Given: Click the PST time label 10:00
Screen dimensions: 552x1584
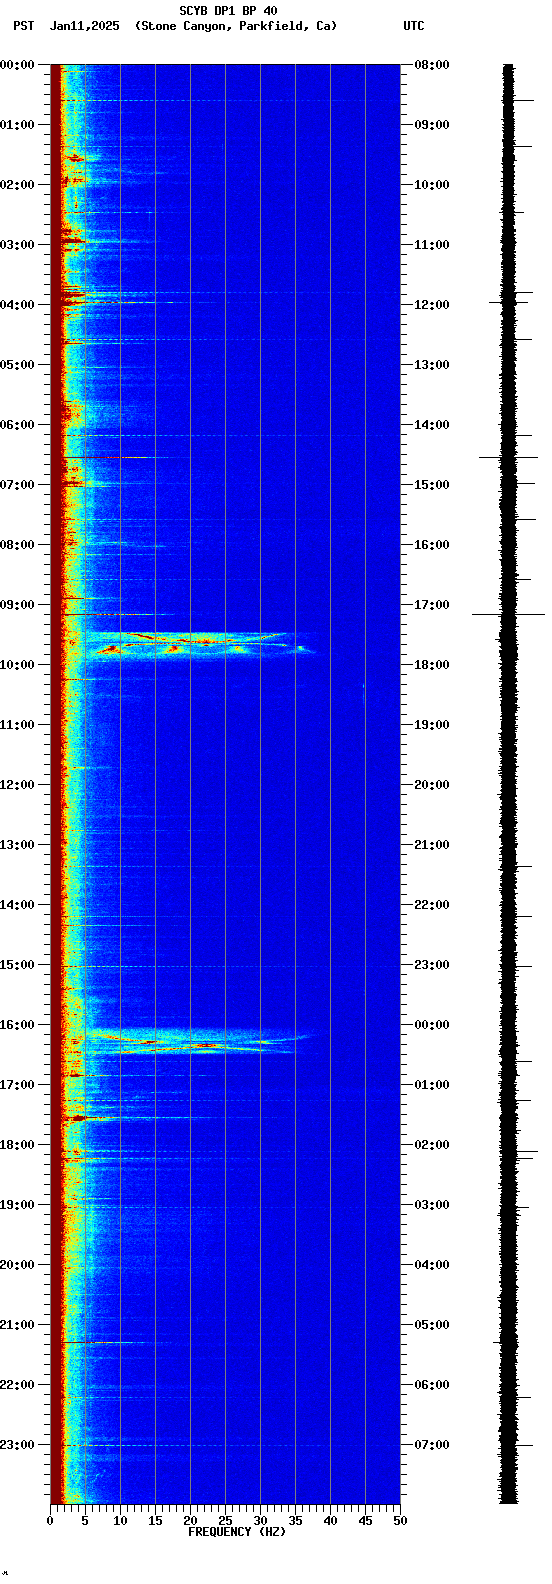Looking at the screenshot, I should click(17, 665).
